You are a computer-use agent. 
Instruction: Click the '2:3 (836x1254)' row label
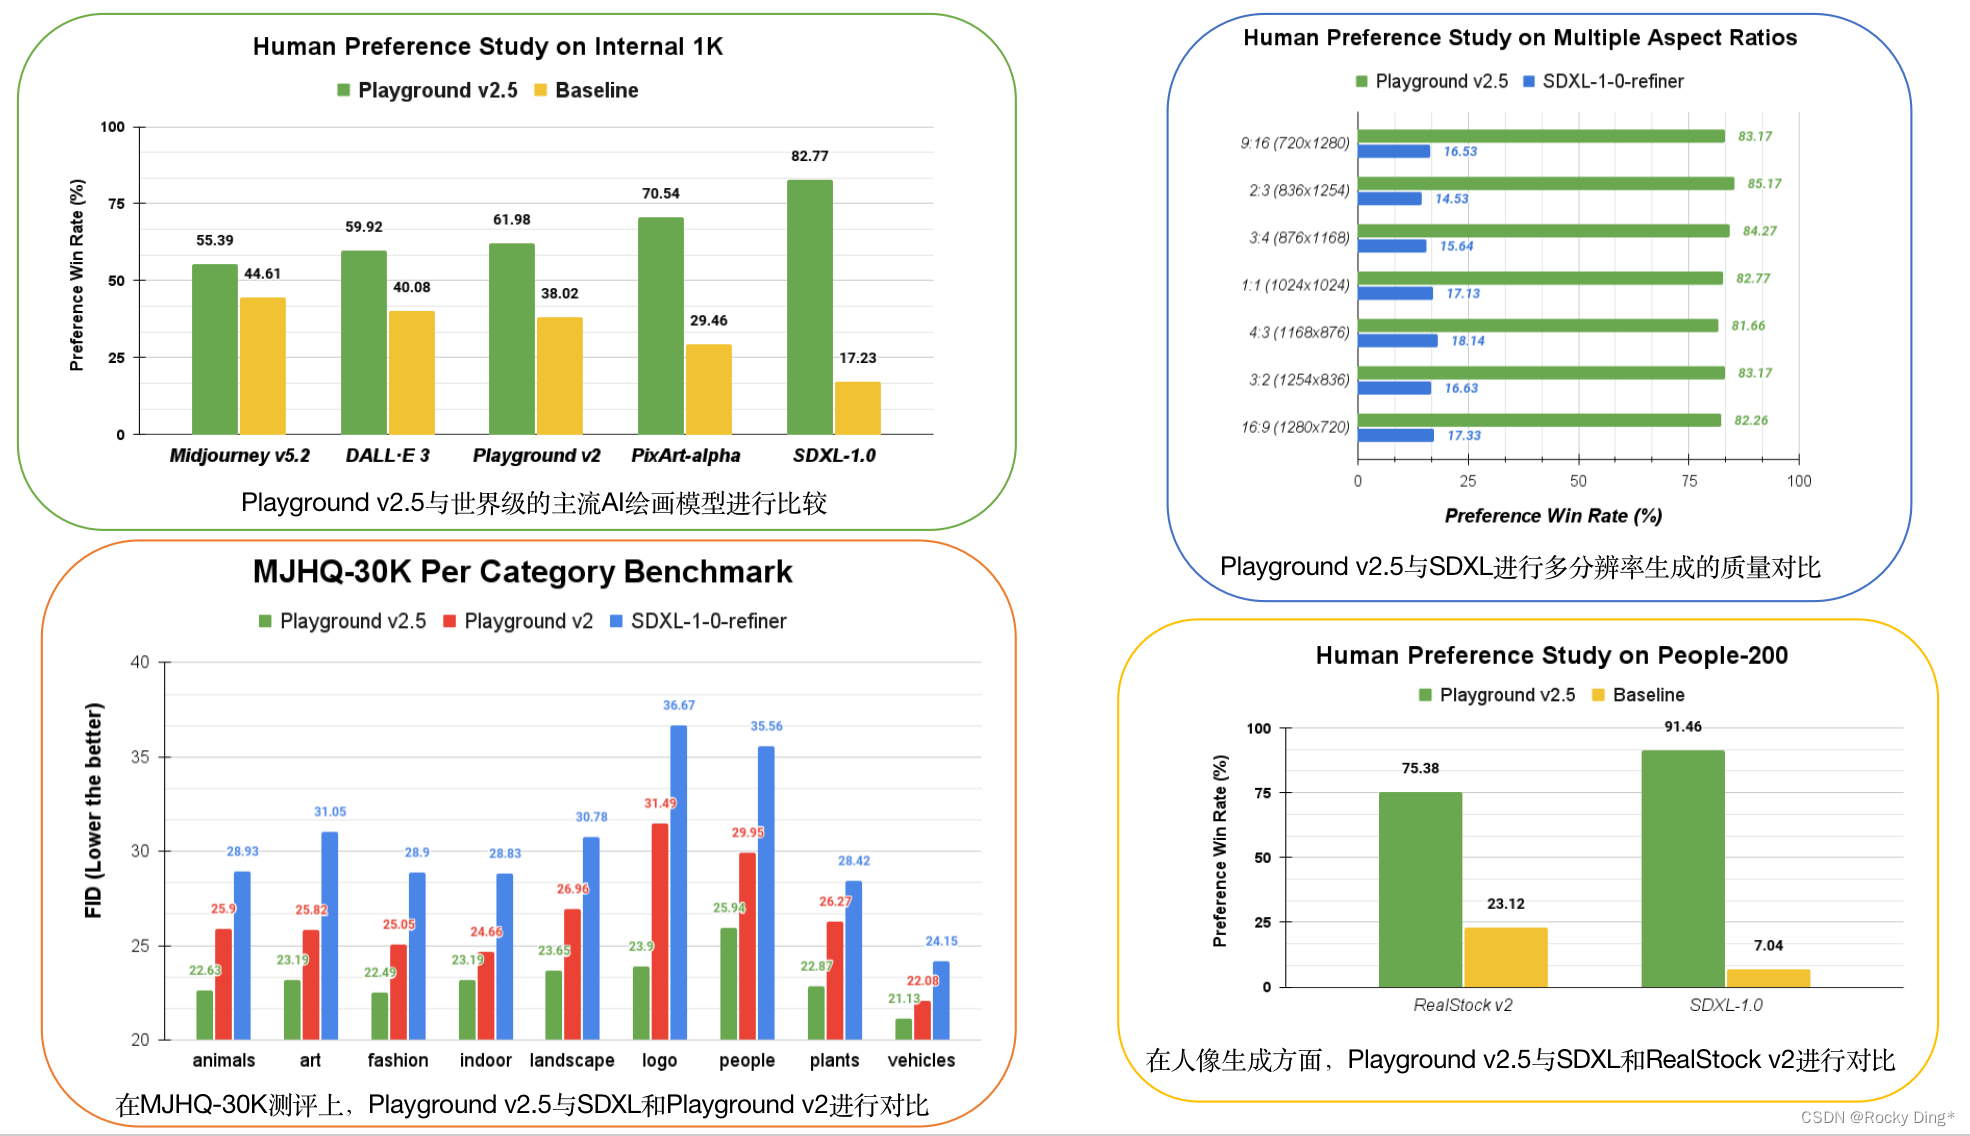(1299, 190)
